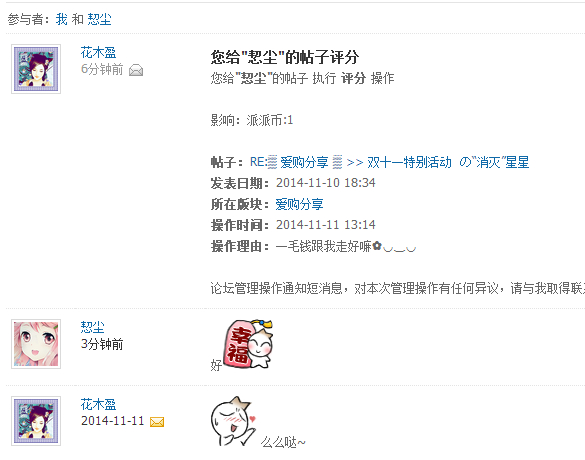Open the RE: 爱购分享 双十一特别活动 post link
The width and height of the screenshot is (585, 460).
click(x=390, y=162)
